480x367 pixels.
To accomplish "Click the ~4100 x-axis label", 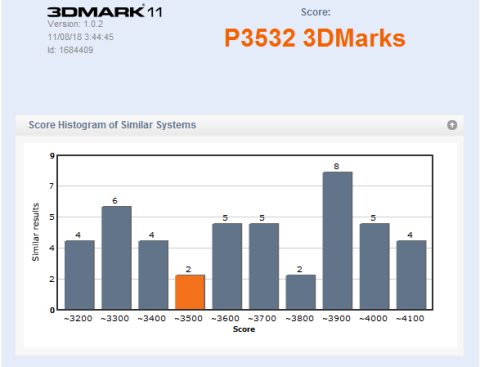I will click(410, 319).
